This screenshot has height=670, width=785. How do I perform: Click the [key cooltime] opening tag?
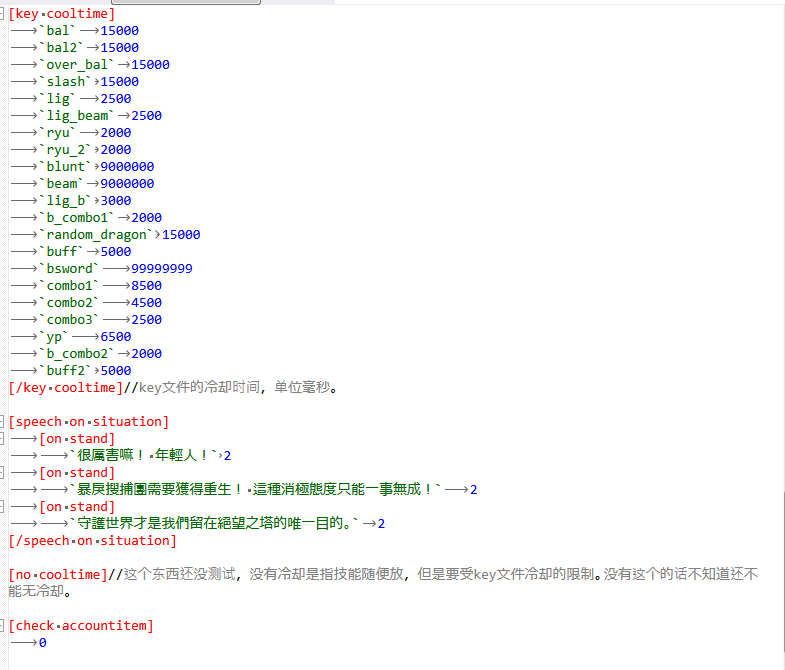click(x=61, y=14)
